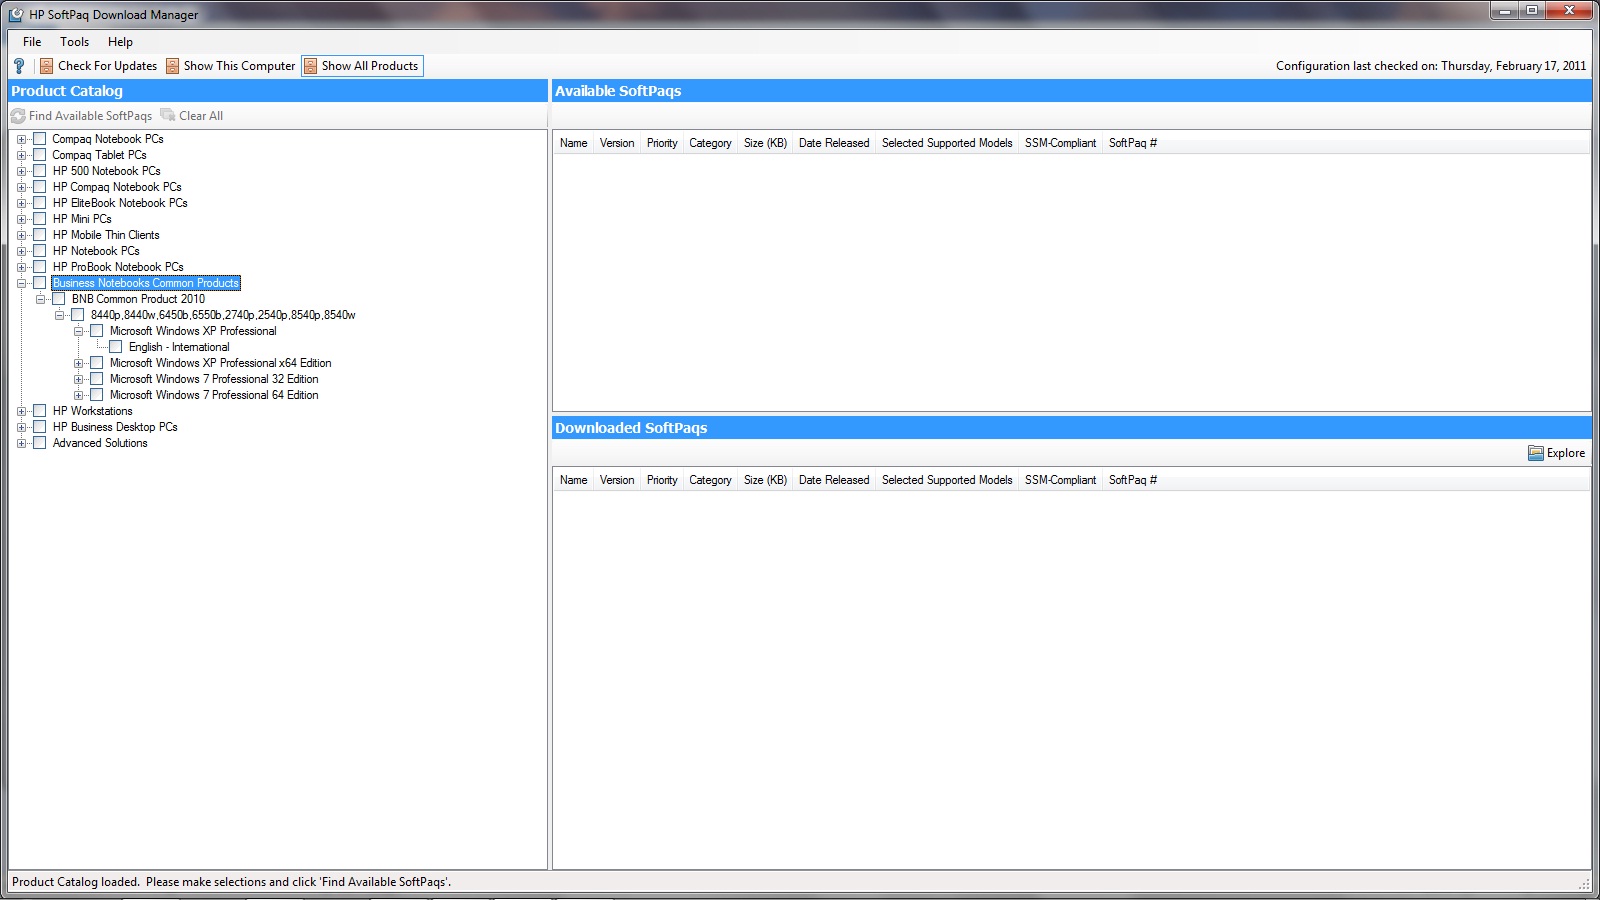Viewport: 1600px width, 900px height.
Task: Check the HP Workstations checkbox
Action: tap(40, 411)
